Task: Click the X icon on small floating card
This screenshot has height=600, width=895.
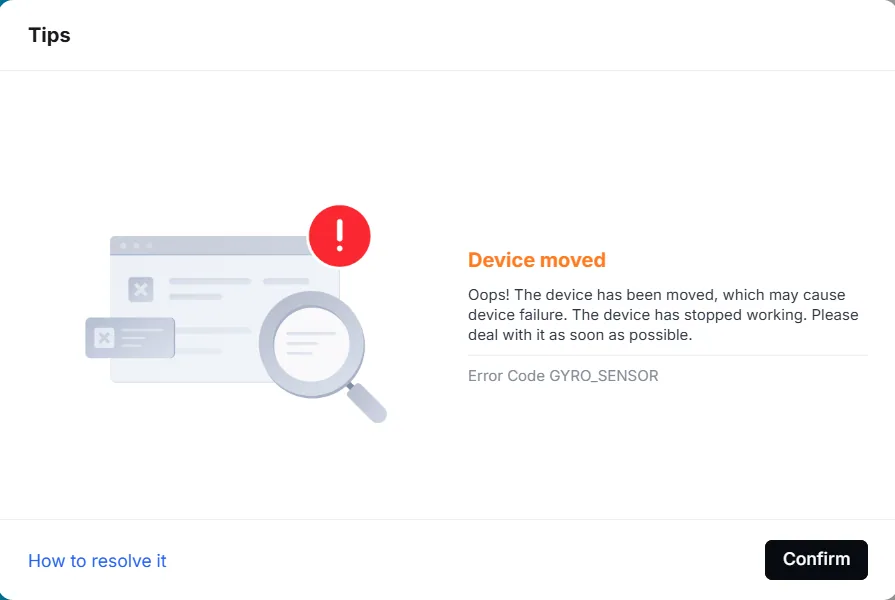Action: click(x=104, y=338)
